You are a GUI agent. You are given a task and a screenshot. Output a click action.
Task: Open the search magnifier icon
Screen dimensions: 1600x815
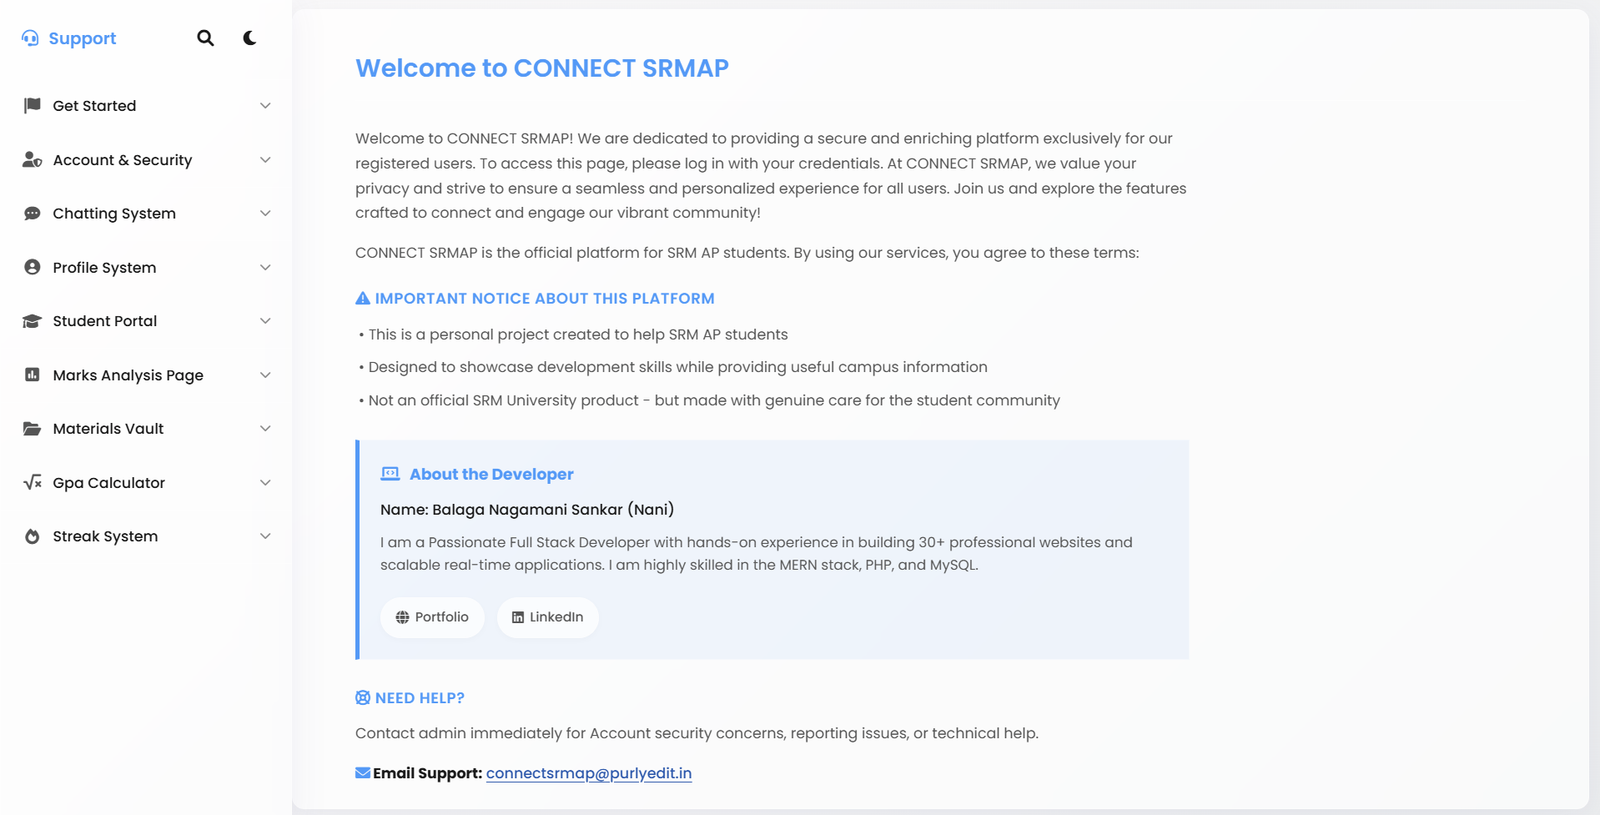[x=205, y=38]
